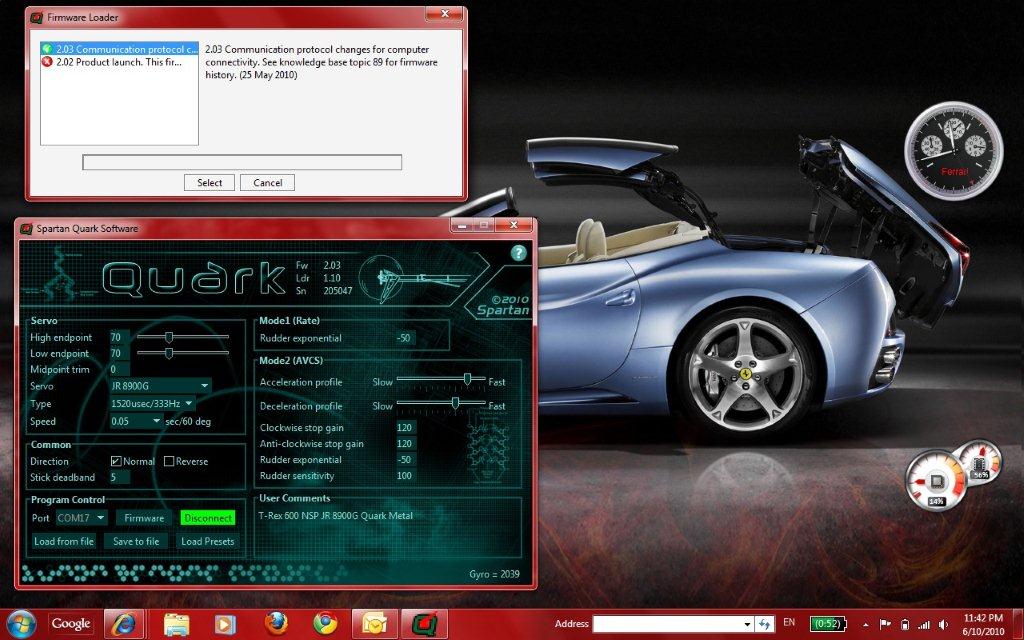Open the taskbar Address dropdown arrow
Image resolution: width=1024 pixels, height=640 pixels.
[x=748, y=624]
